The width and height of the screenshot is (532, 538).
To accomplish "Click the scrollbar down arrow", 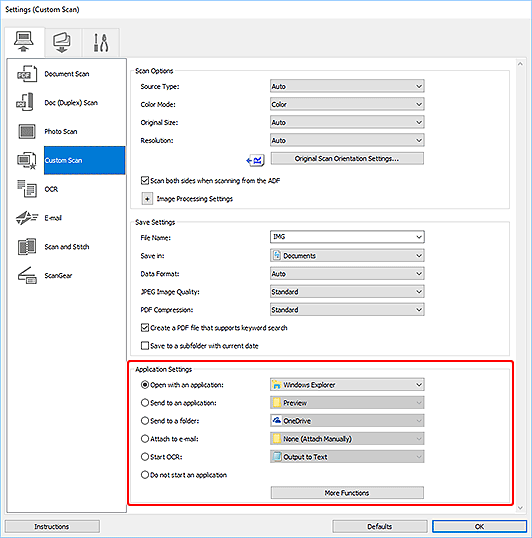I will coord(520,508).
